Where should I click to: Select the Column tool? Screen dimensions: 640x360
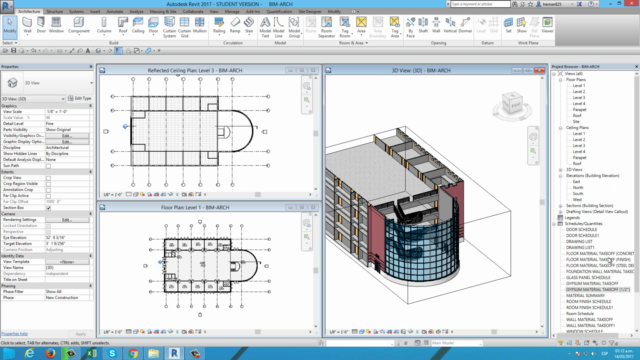coord(104,25)
